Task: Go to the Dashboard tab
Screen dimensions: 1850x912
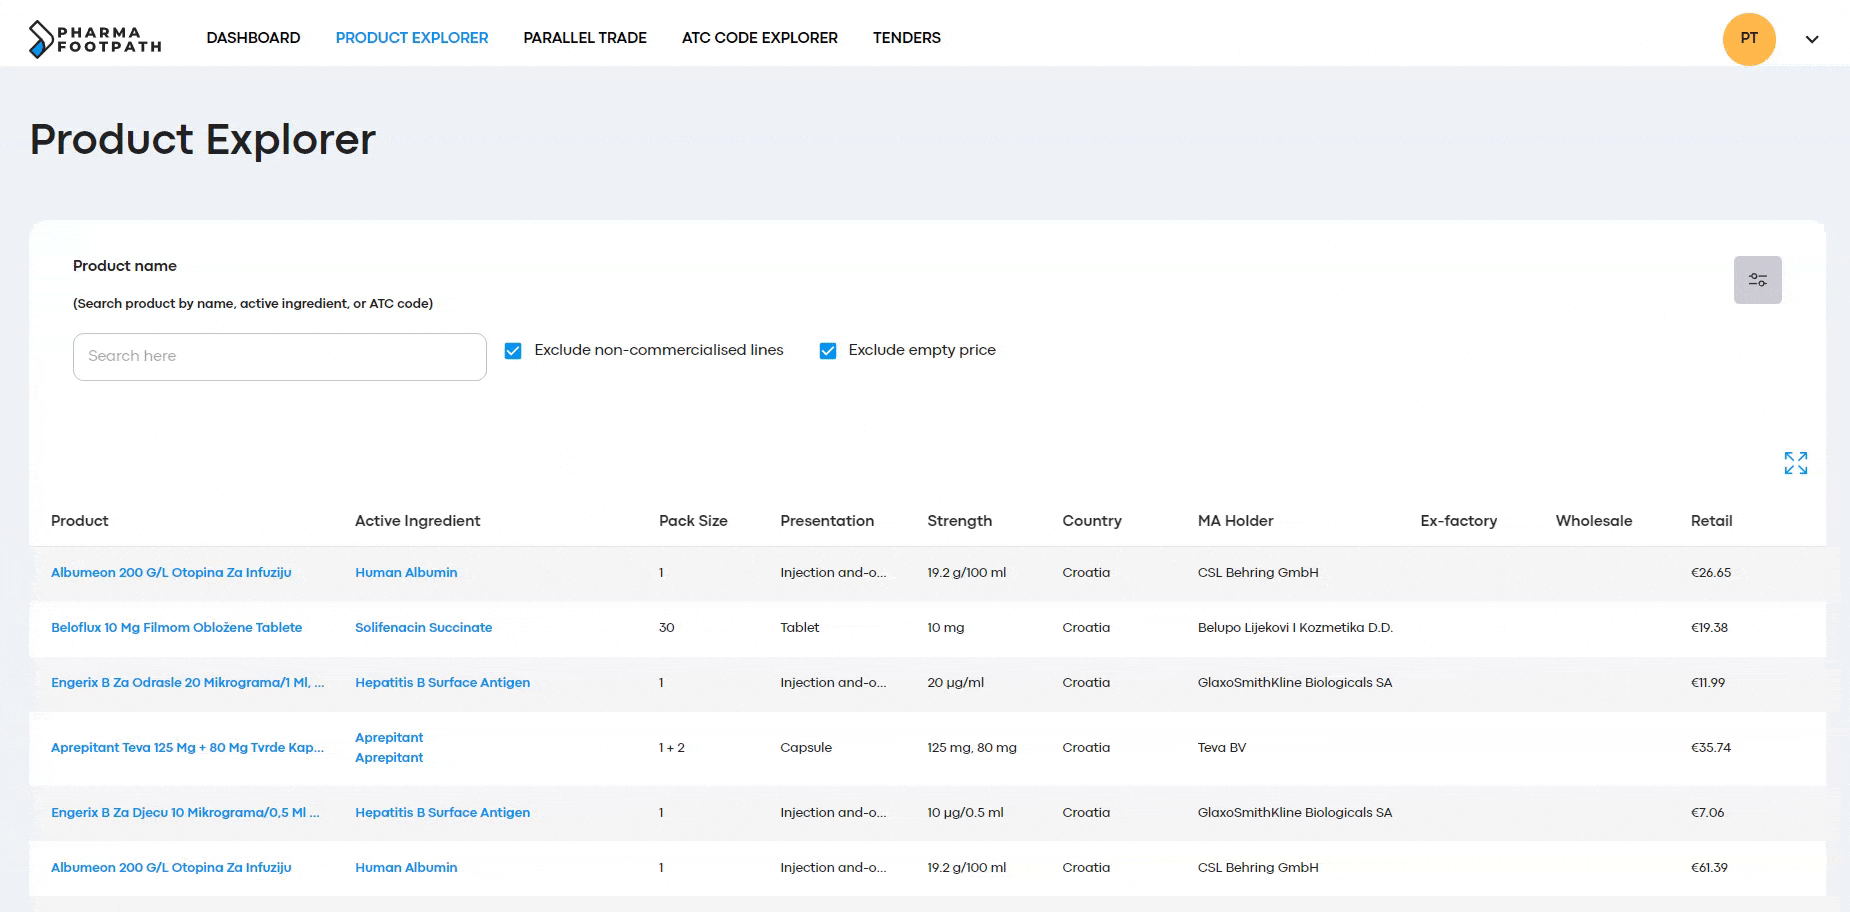Action: coord(253,38)
